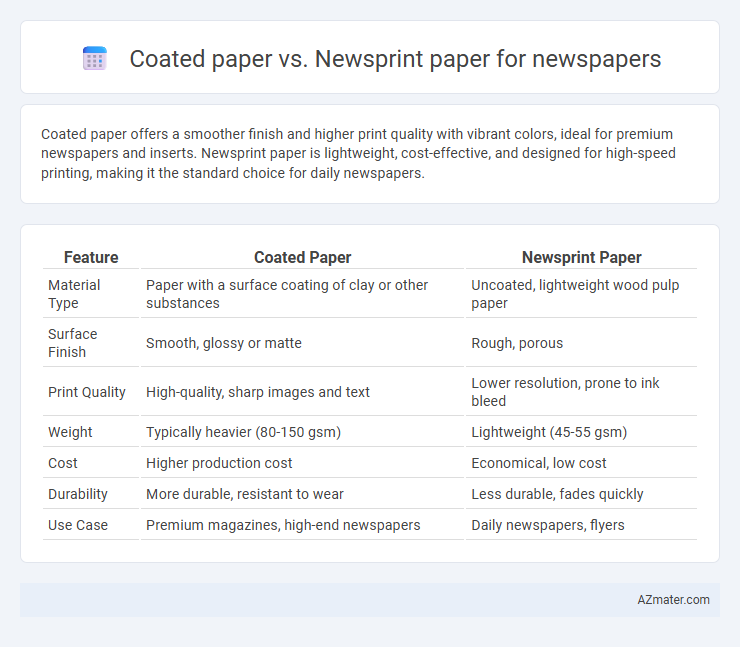
Task: Click the calendar grid icon beside the title
Action: pos(95,59)
